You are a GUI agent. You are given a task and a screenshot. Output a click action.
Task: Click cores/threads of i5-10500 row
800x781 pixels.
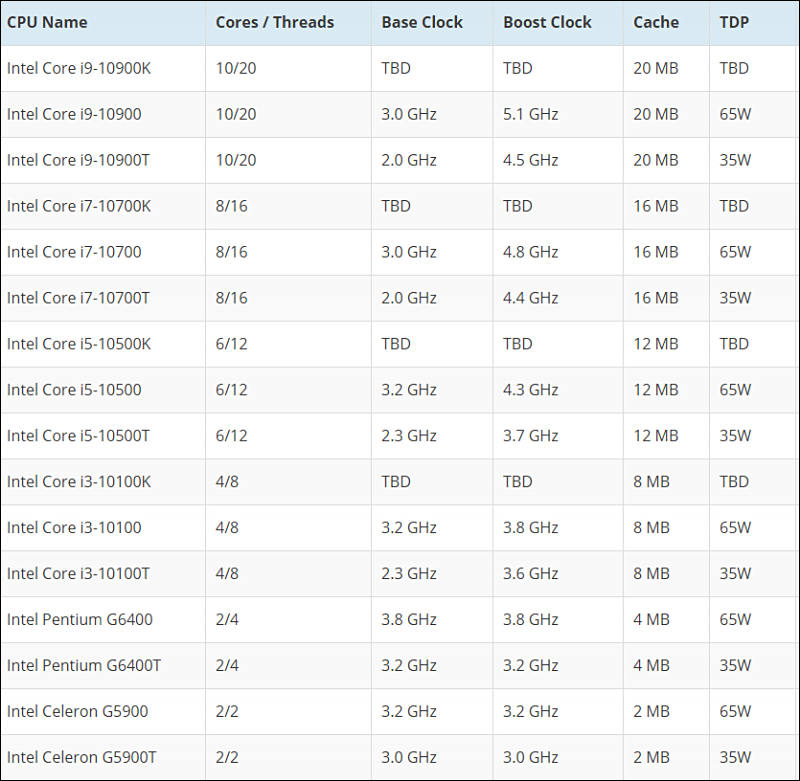click(x=231, y=390)
